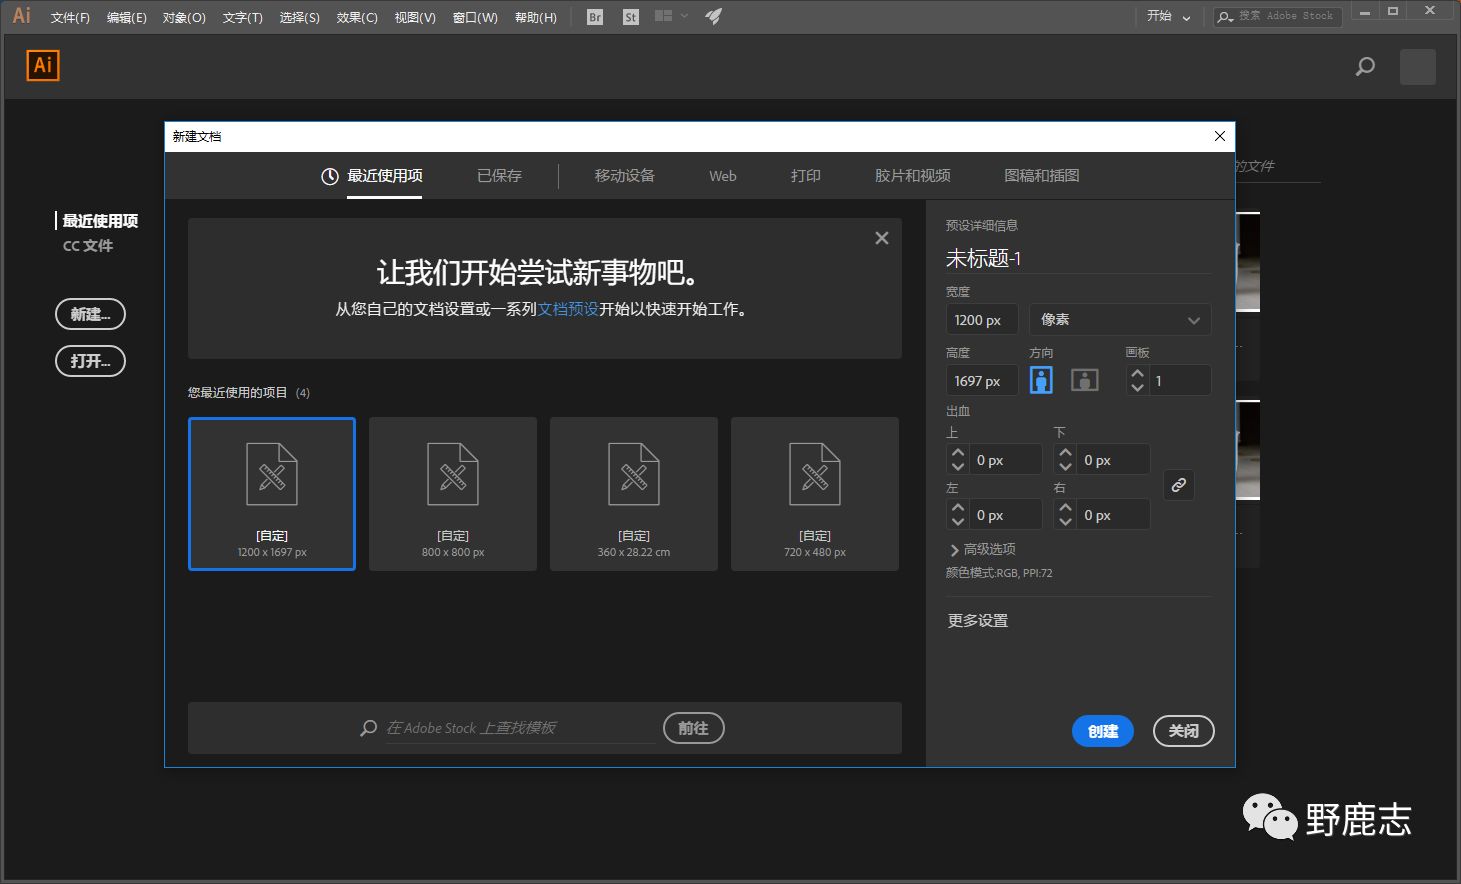This screenshot has height=884, width=1461.
Task: Click the blue 创建 button
Action: pos(1102,731)
